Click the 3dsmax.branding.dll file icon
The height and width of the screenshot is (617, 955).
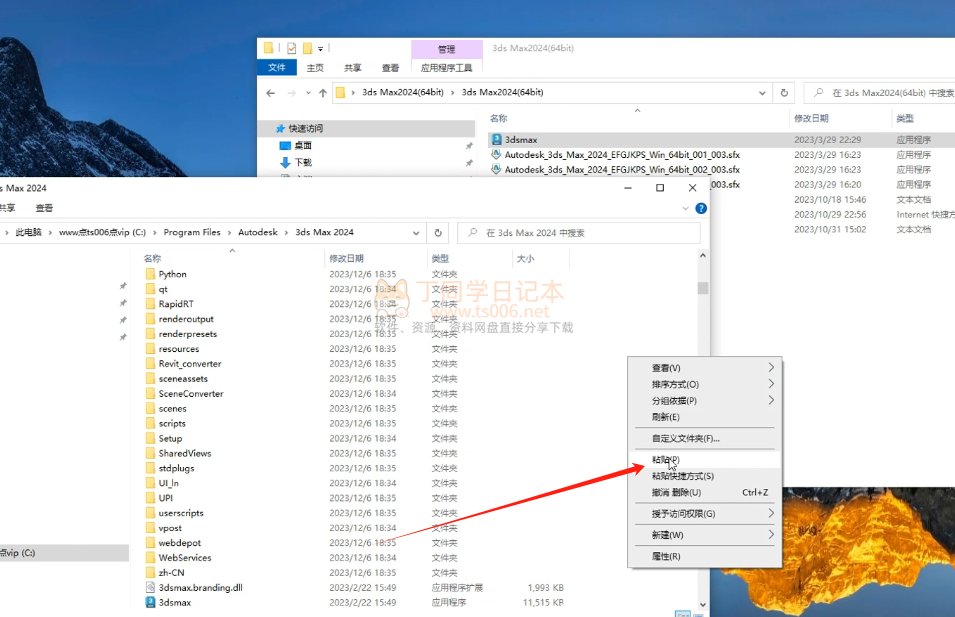(150, 588)
